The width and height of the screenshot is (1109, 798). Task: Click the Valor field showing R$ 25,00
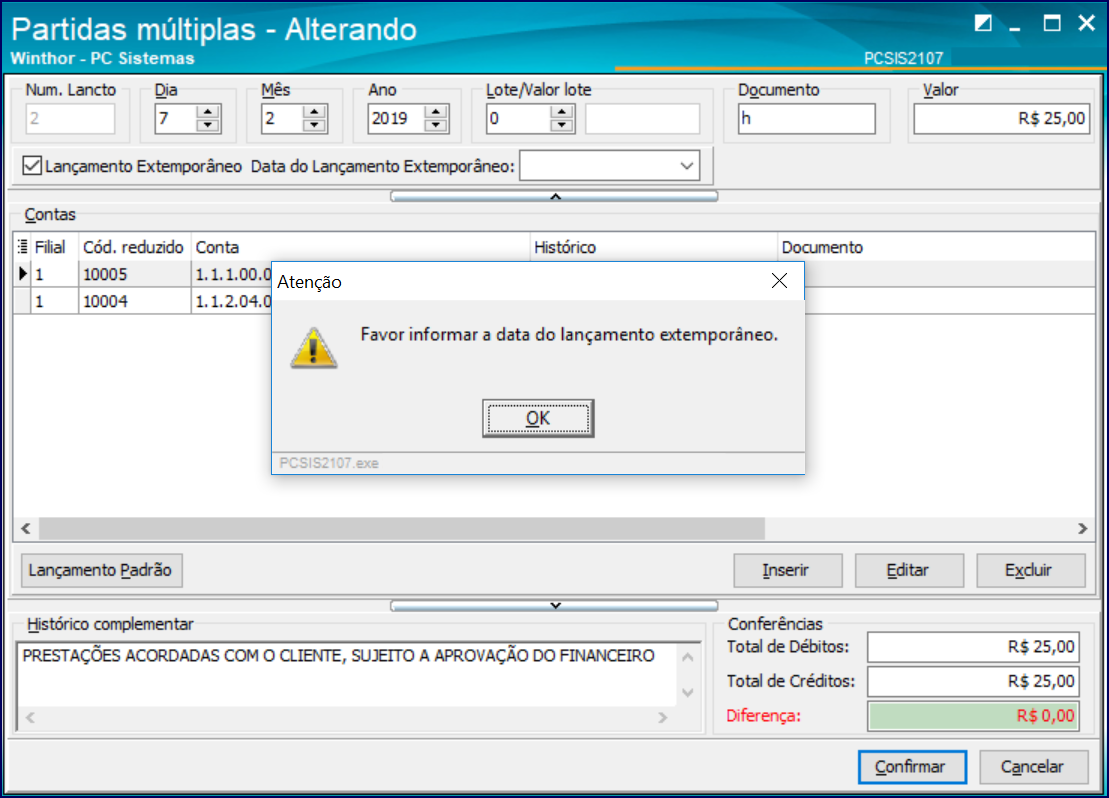tap(1001, 118)
